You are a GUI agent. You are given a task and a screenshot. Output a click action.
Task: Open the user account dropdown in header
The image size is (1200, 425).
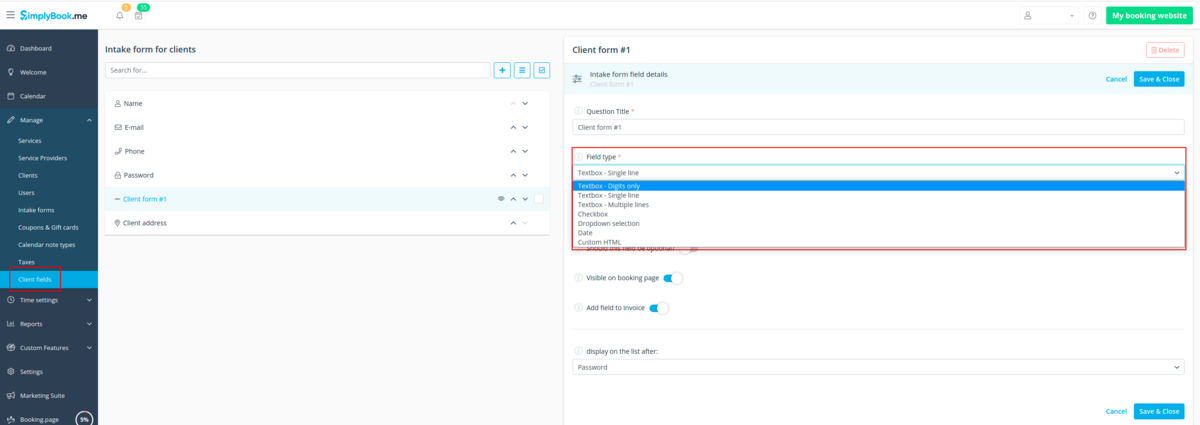click(1048, 16)
